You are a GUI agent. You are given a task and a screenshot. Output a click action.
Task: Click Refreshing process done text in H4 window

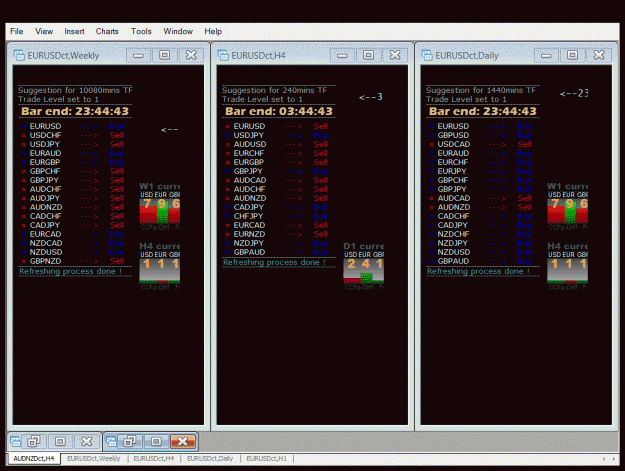click(x=274, y=263)
